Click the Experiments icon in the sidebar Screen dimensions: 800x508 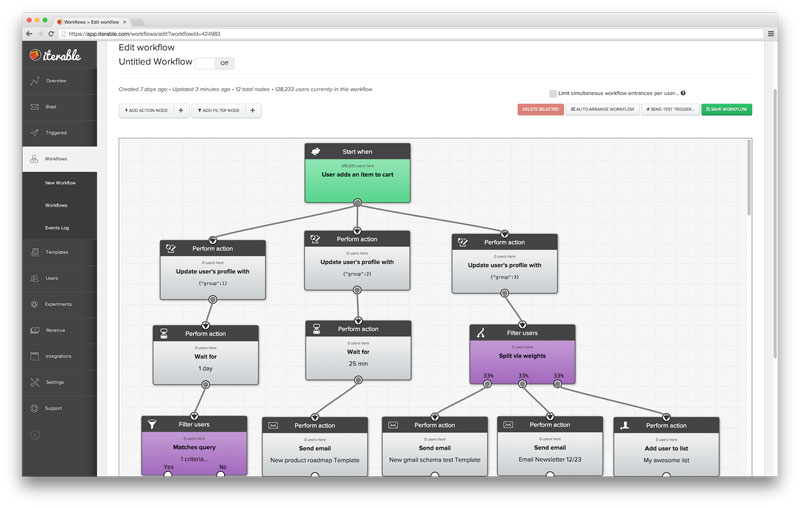(x=35, y=304)
